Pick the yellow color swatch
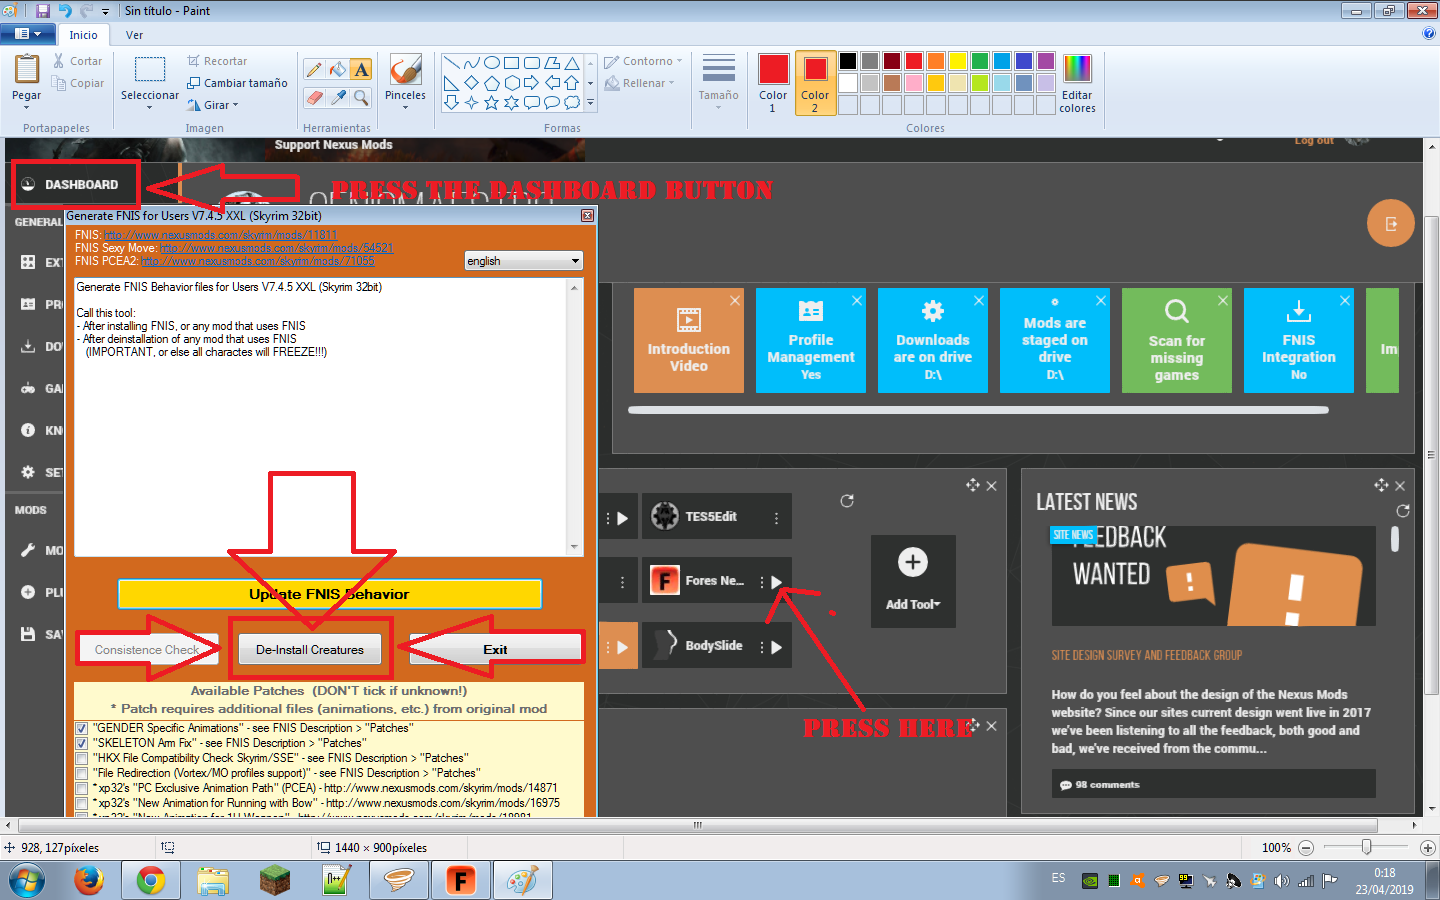 (957, 61)
